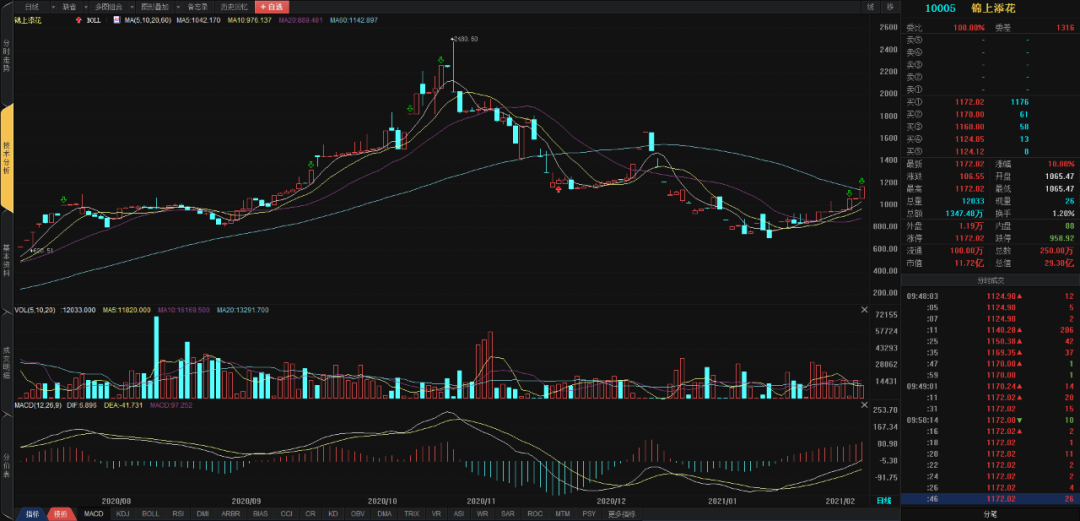Image resolution: width=1080 pixels, height=521 pixels.
Task: Open the 多图组合 dropdown
Action: 111,7
